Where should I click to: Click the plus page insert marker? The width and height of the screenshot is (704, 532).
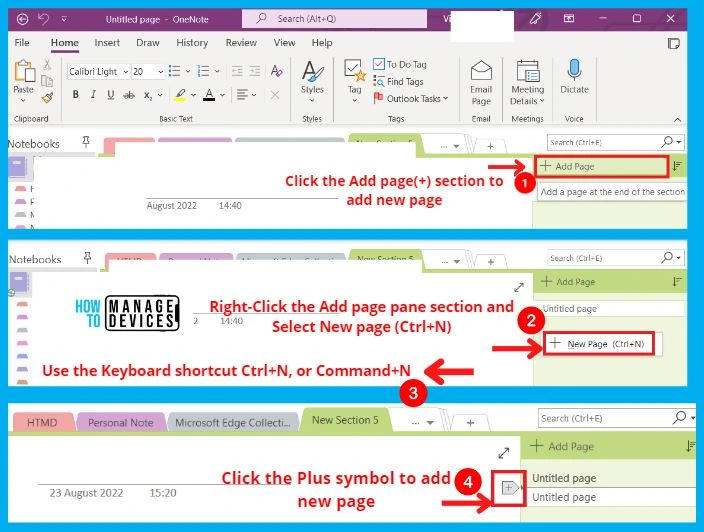coord(510,488)
